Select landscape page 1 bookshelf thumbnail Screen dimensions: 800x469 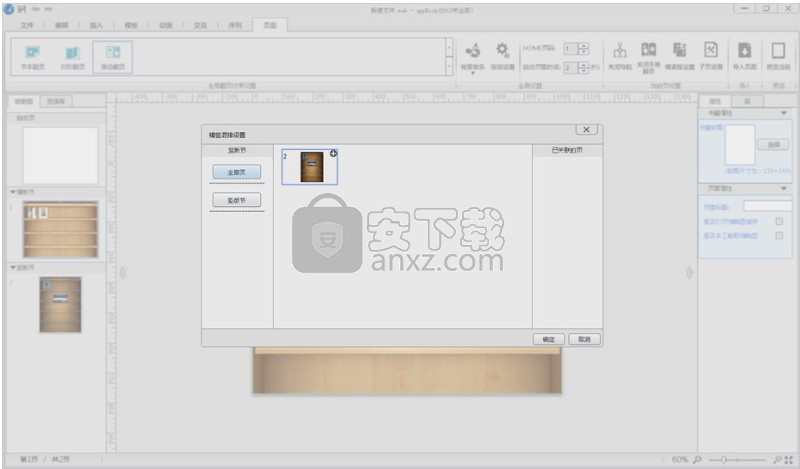click(x=60, y=230)
